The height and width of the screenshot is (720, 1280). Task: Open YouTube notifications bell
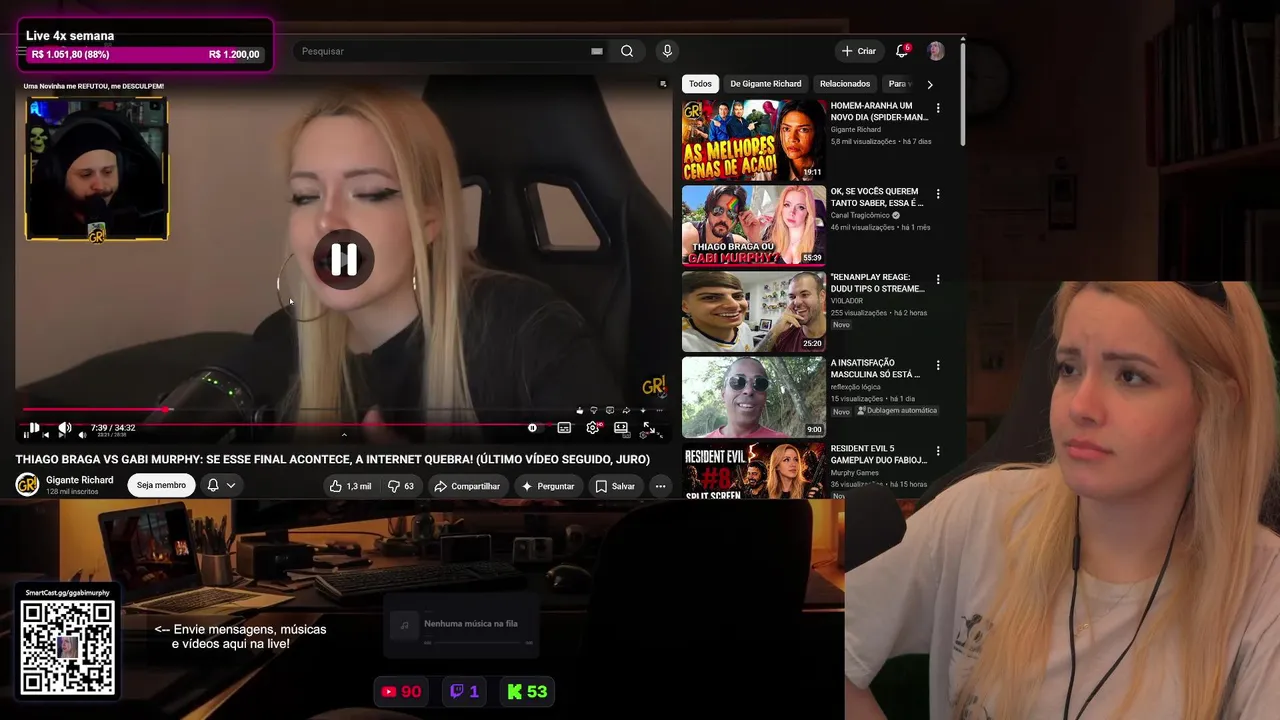coord(901,50)
